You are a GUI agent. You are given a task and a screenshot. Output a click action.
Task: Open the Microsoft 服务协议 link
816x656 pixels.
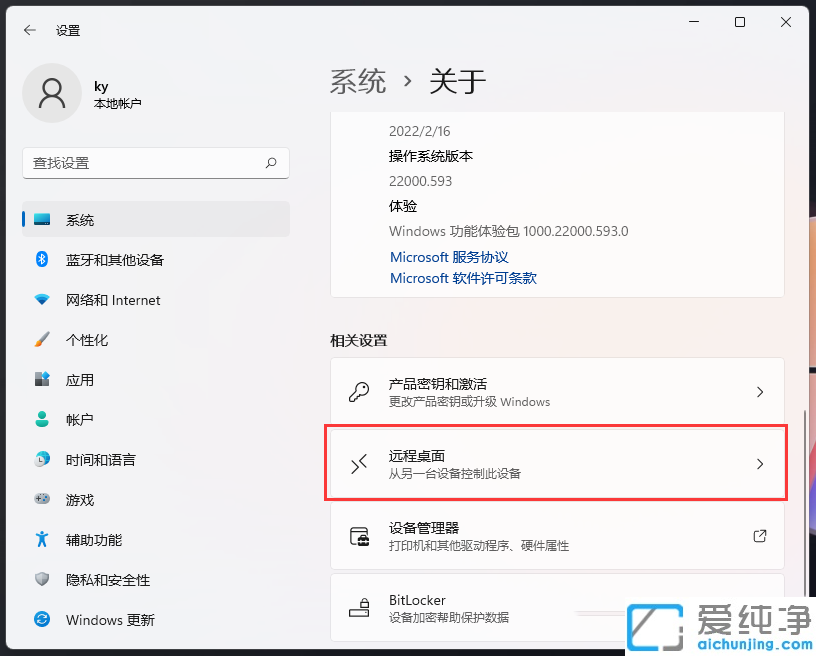point(449,257)
